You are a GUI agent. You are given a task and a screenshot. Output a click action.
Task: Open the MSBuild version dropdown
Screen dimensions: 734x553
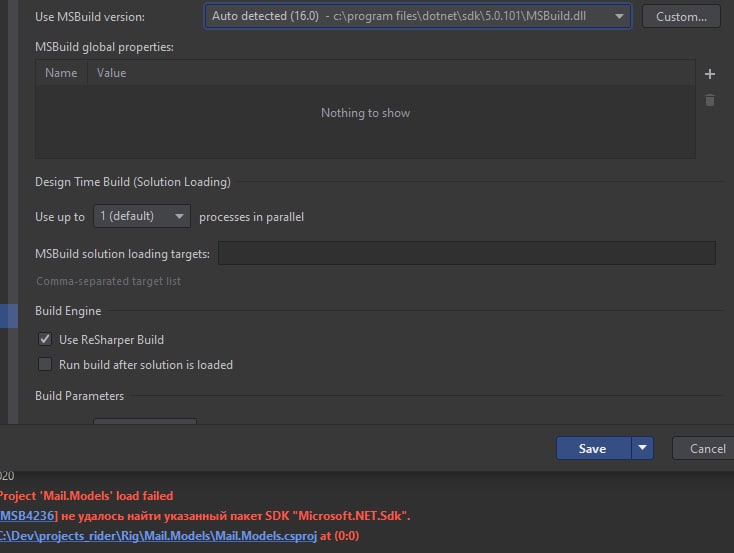(418, 16)
